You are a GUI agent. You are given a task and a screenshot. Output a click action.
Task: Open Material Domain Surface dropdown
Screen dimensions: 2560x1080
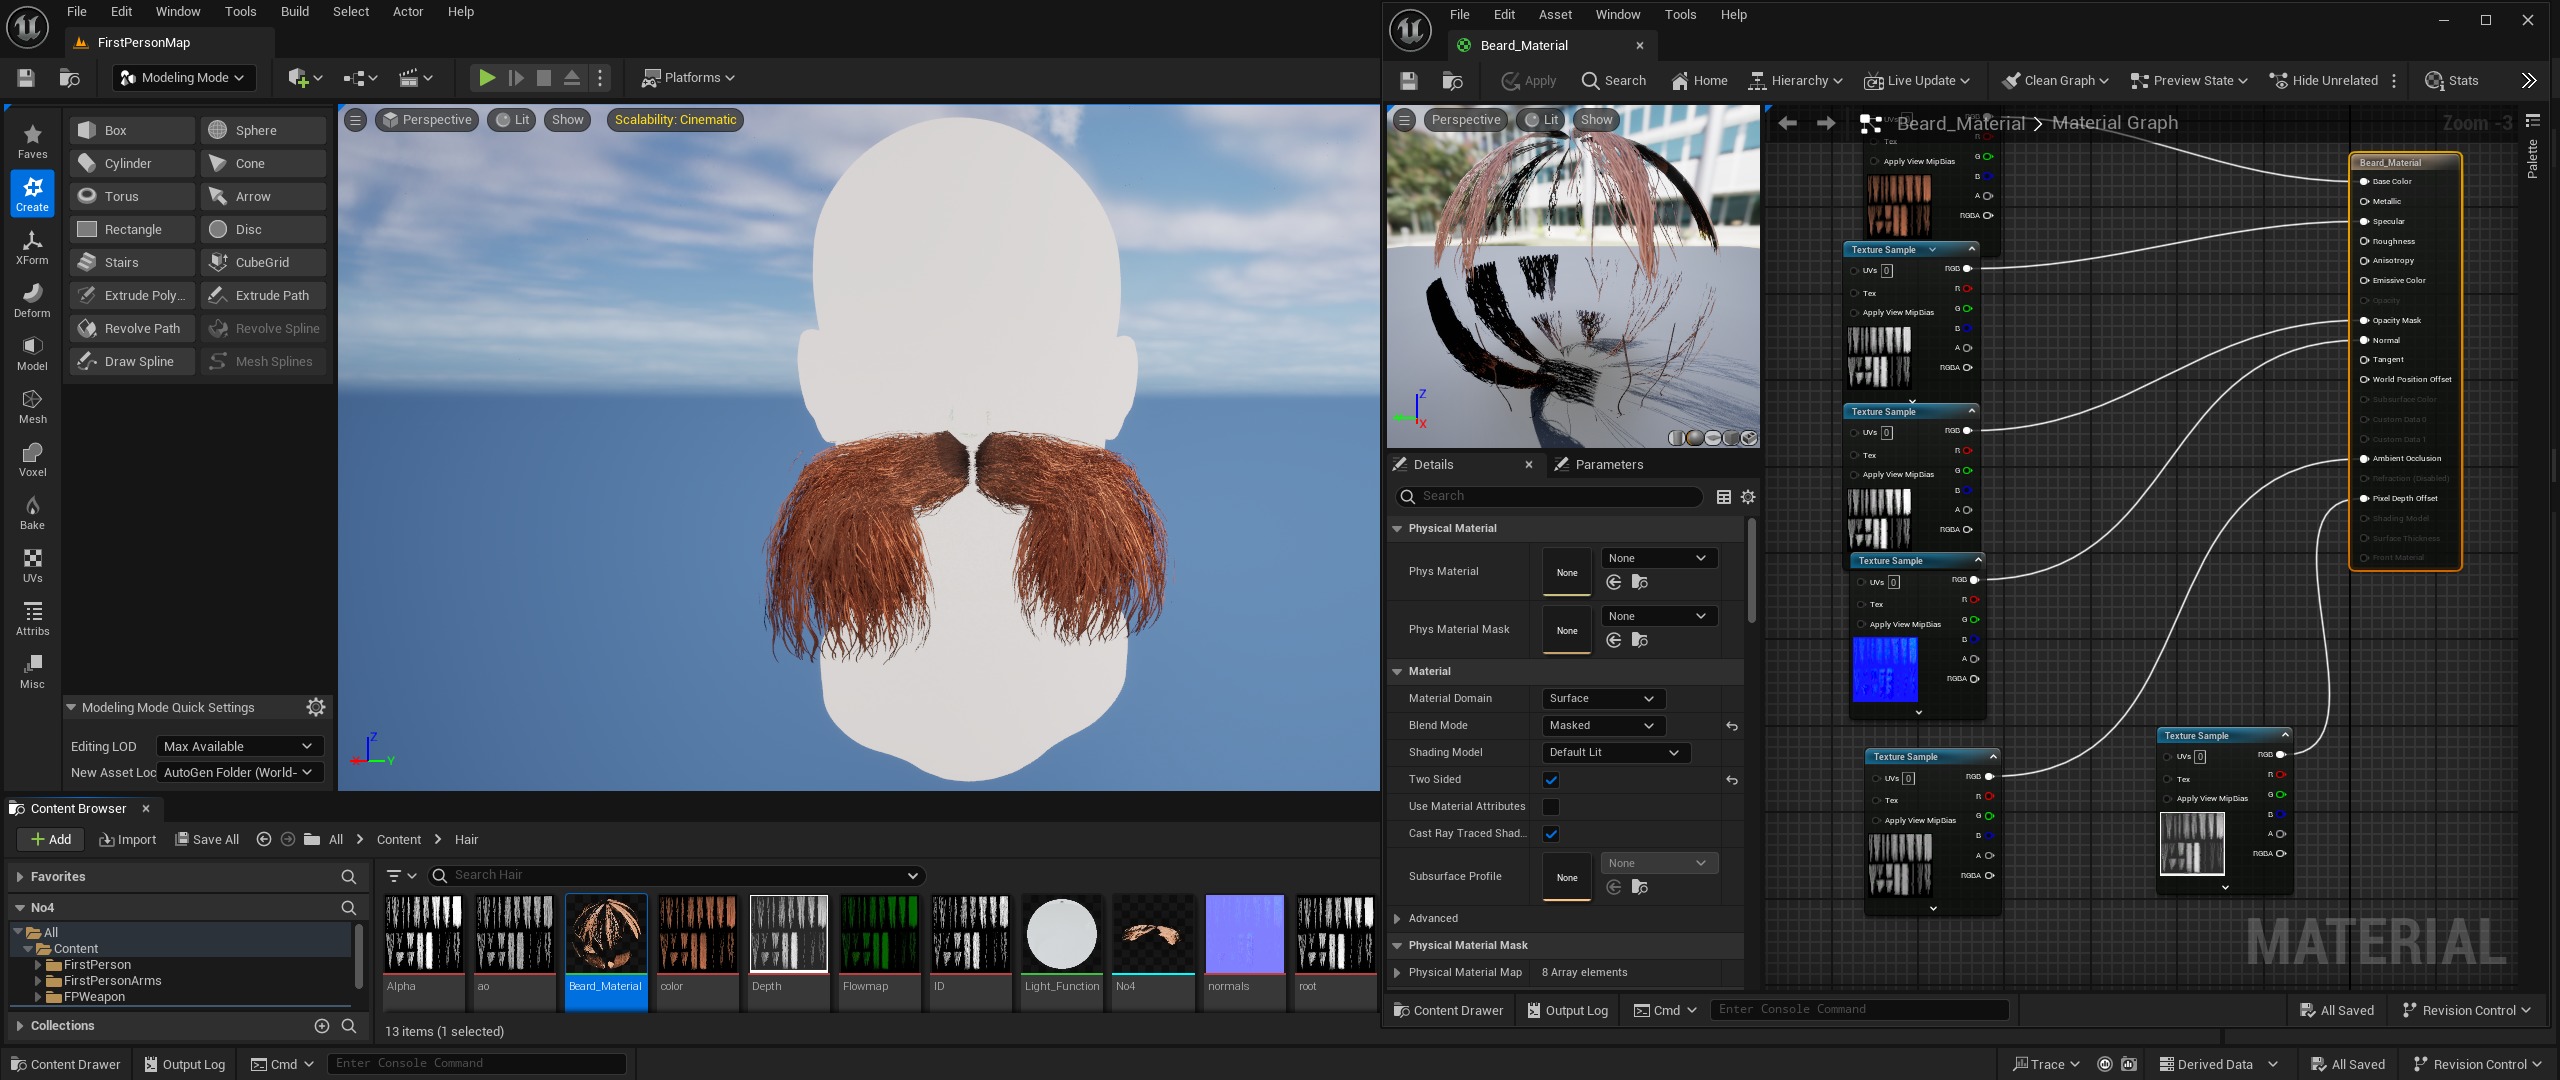pos(1603,698)
